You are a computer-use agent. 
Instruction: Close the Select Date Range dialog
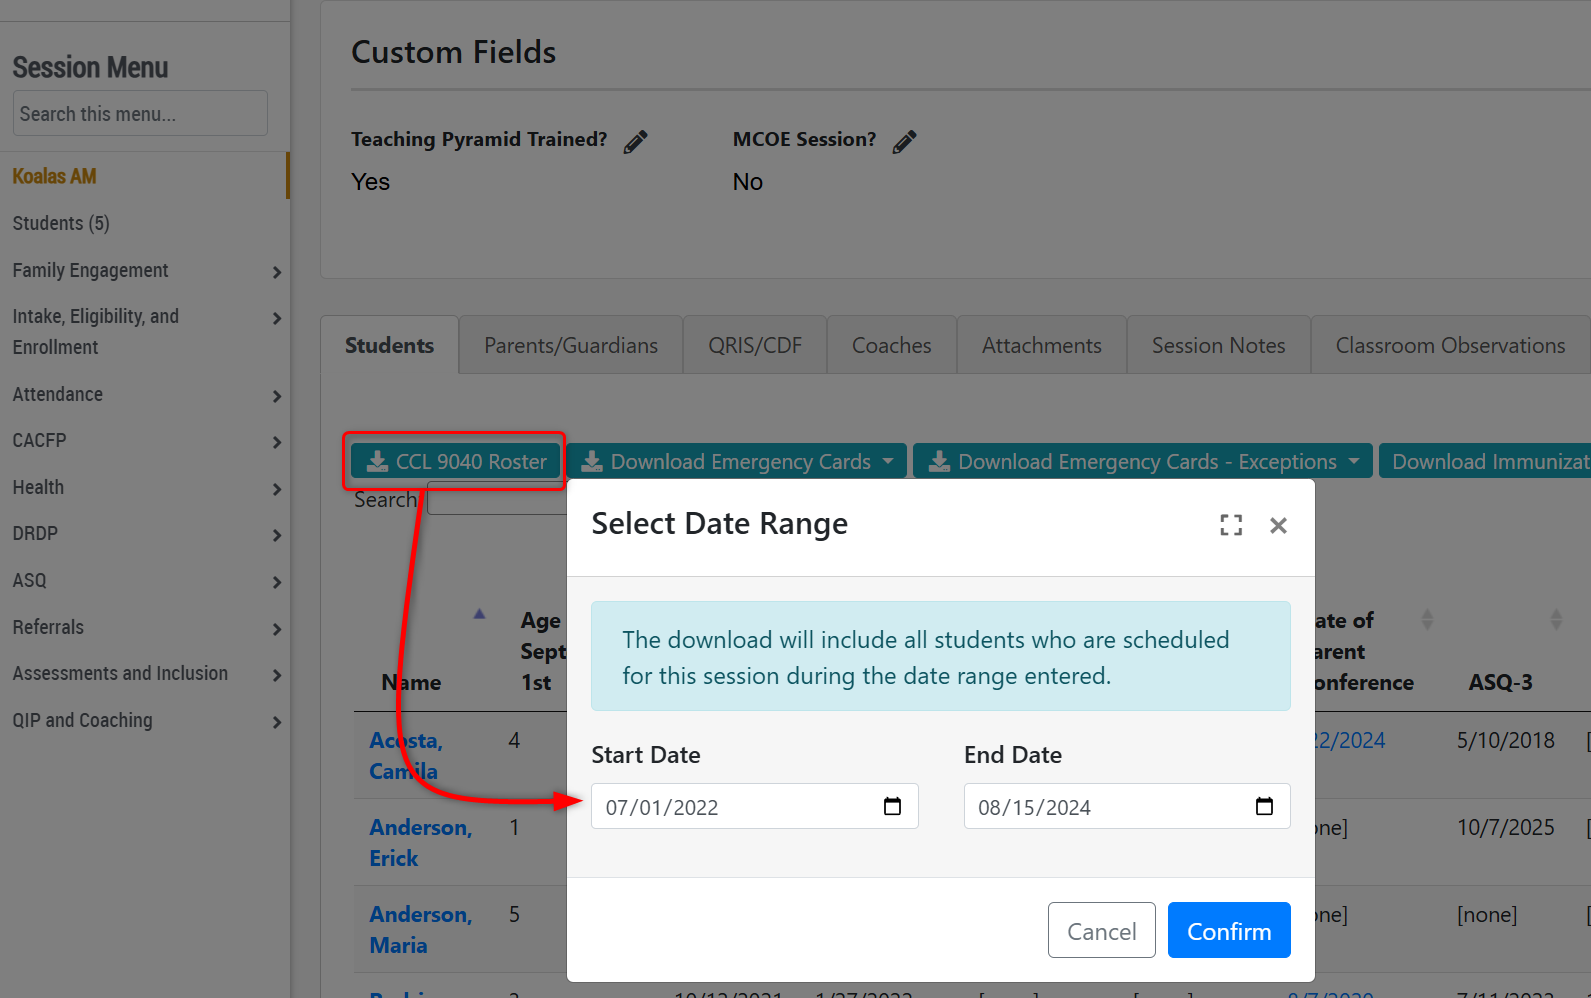click(x=1278, y=525)
